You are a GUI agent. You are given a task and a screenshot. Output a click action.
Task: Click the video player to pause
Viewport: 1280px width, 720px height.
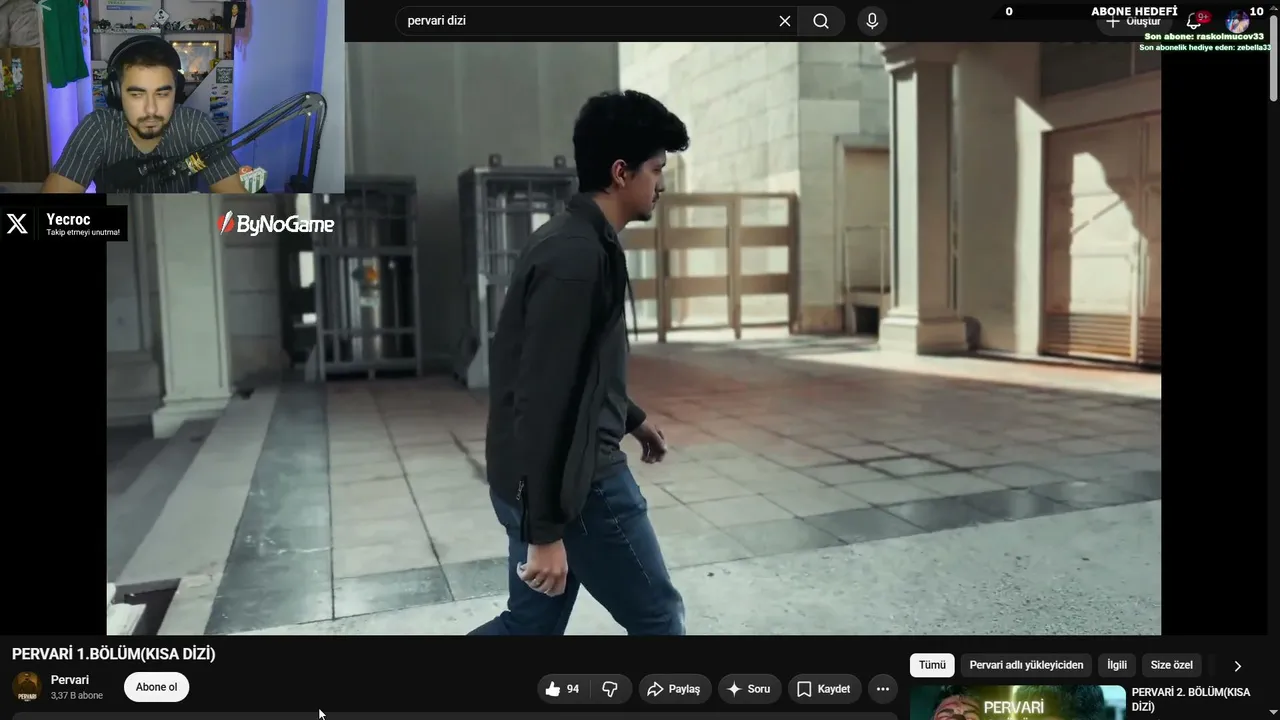[x=634, y=338]
